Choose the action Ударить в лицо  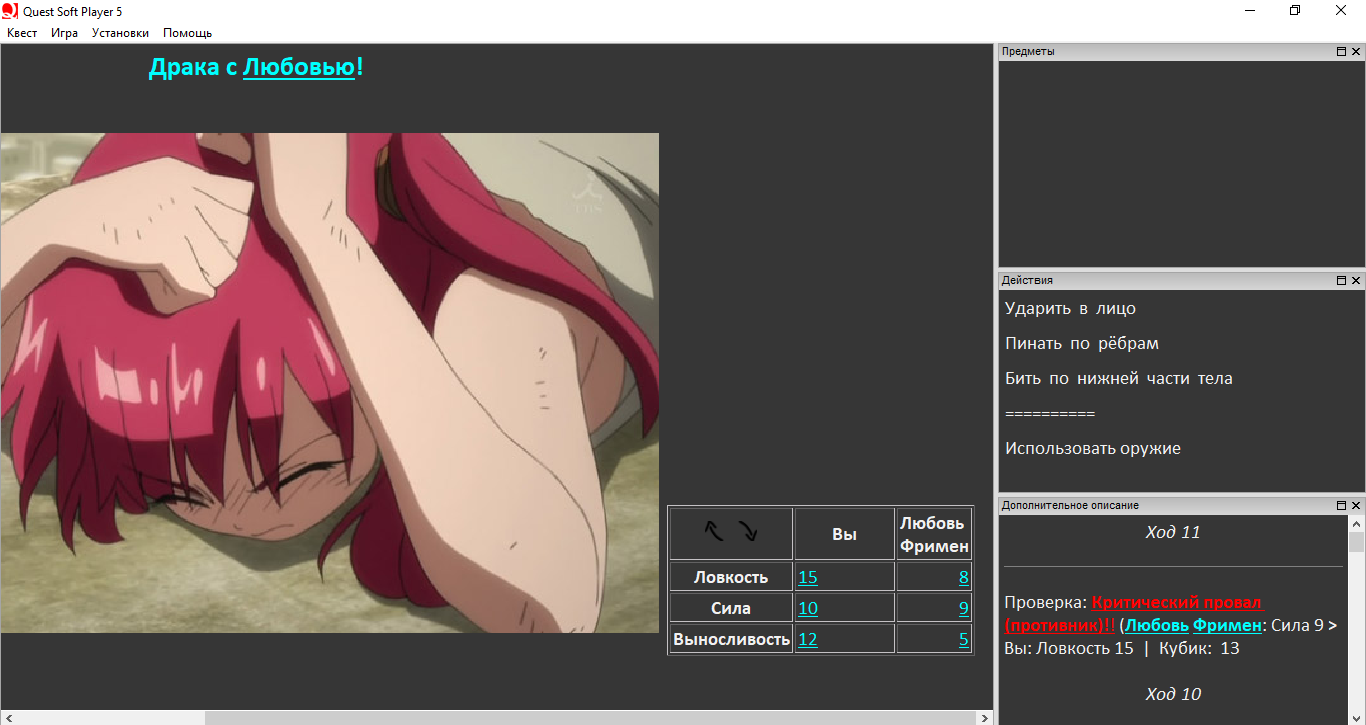pyautogui.click(x=1070, y=309)
